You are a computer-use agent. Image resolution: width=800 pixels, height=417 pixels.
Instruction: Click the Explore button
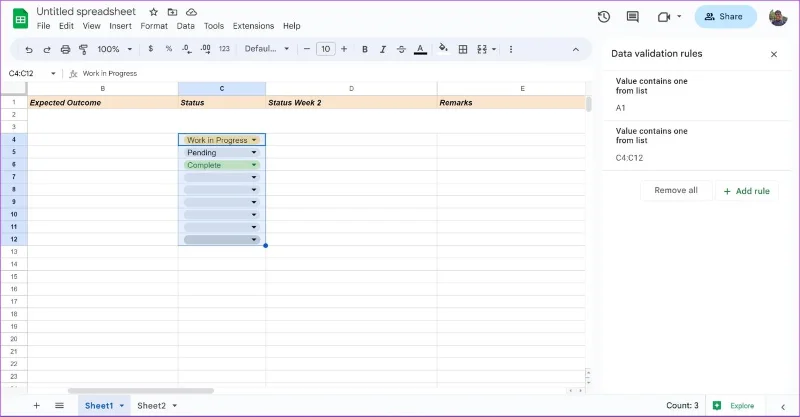point(734,406)
